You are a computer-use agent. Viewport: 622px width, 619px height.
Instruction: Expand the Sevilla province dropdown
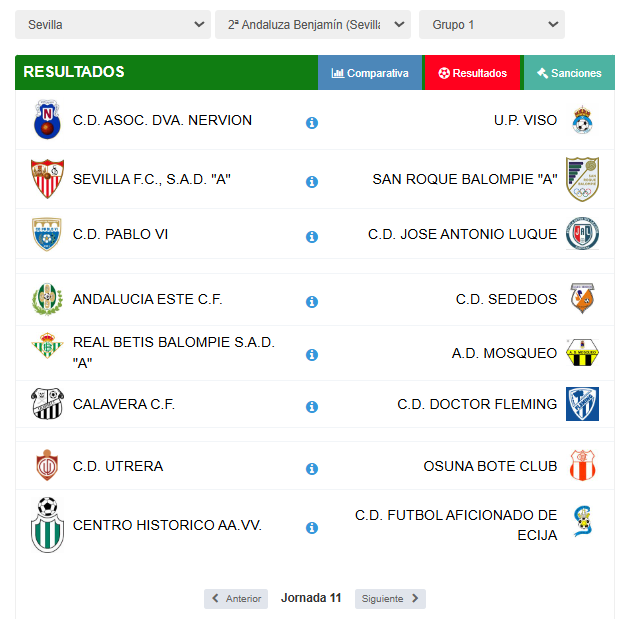(x=113, y=25)
